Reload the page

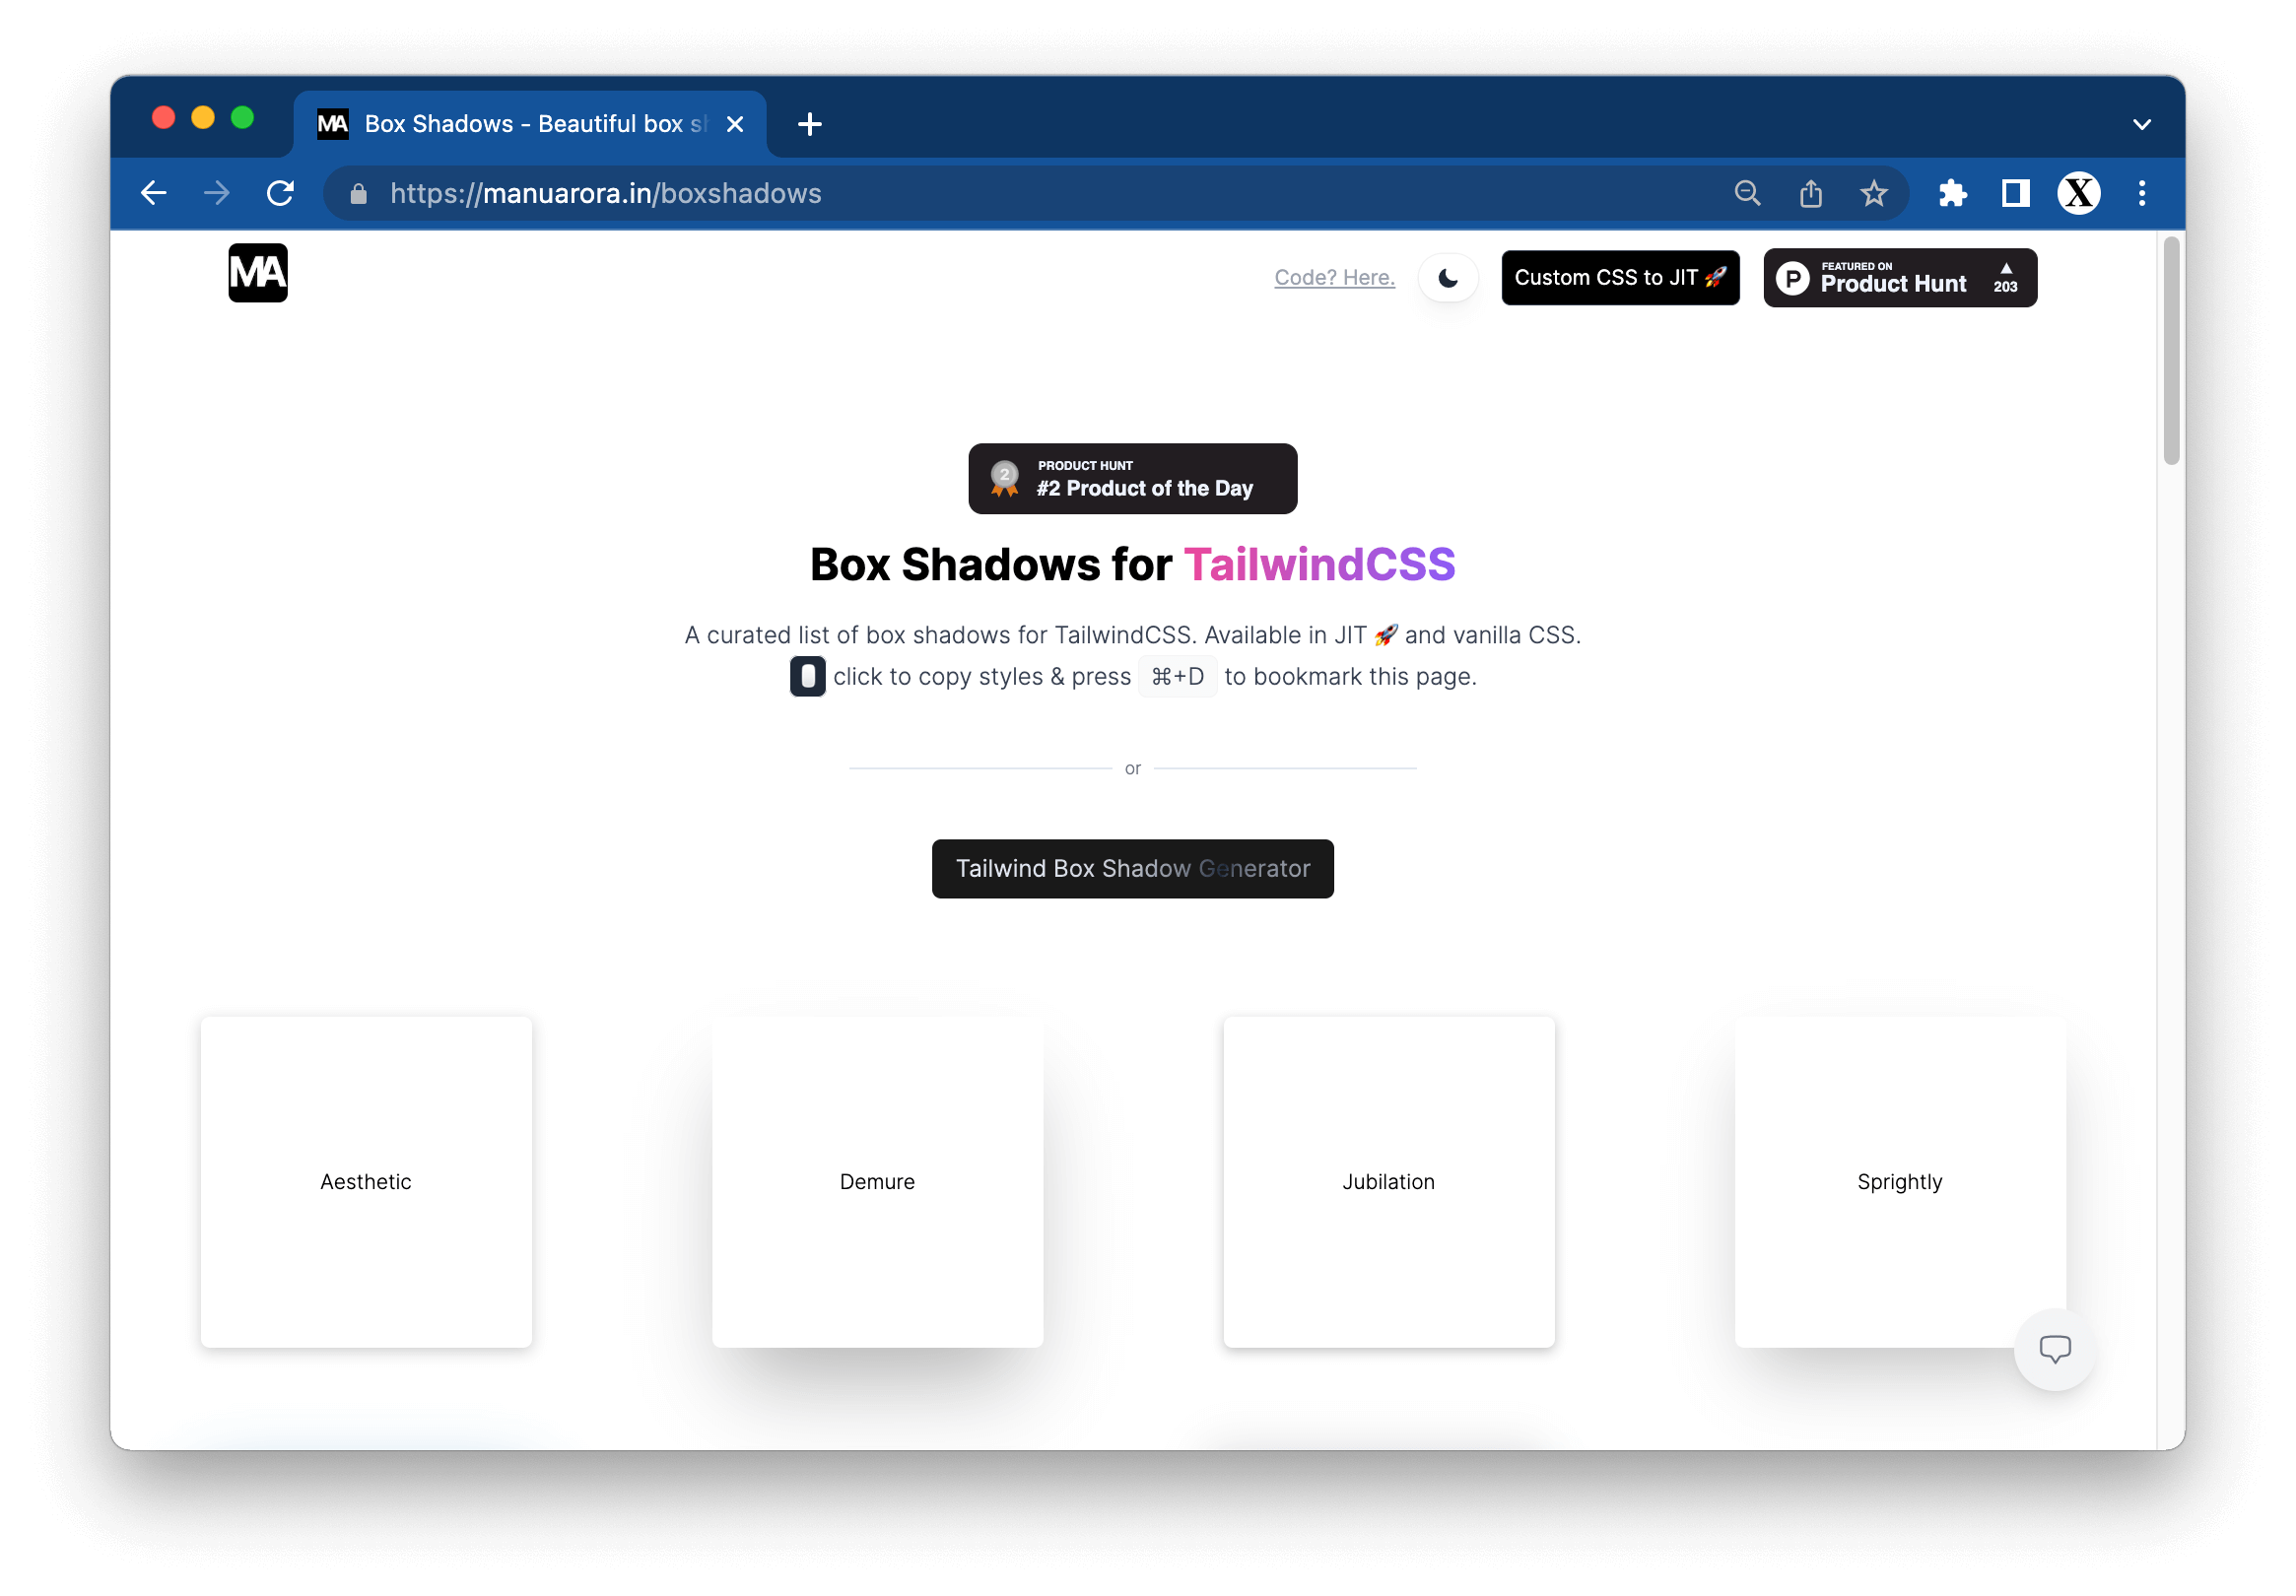click(x=281, y=193)
